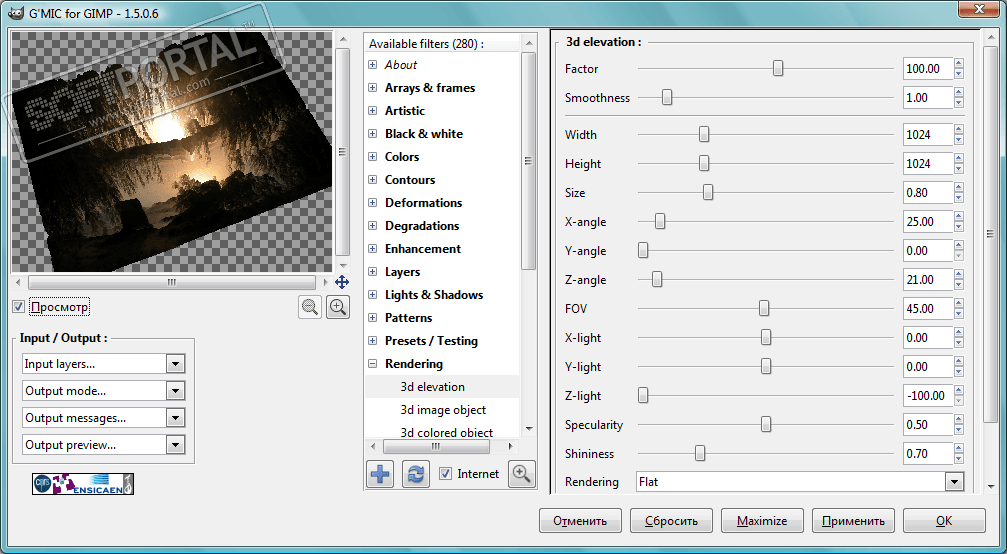
Task: Click the Width slider handle
Action: (x=704, y=134)
